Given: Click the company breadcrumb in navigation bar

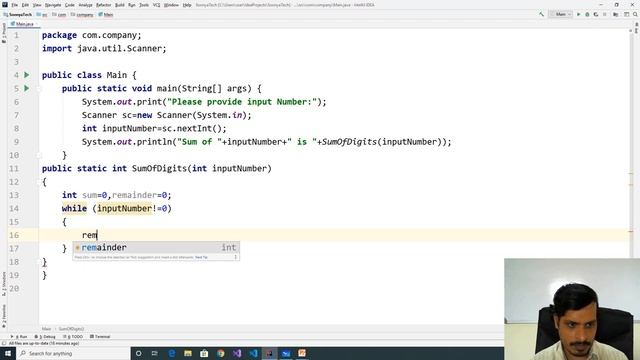Looking at the screenshot, I should pyautogui.click(x=82, y=15).
